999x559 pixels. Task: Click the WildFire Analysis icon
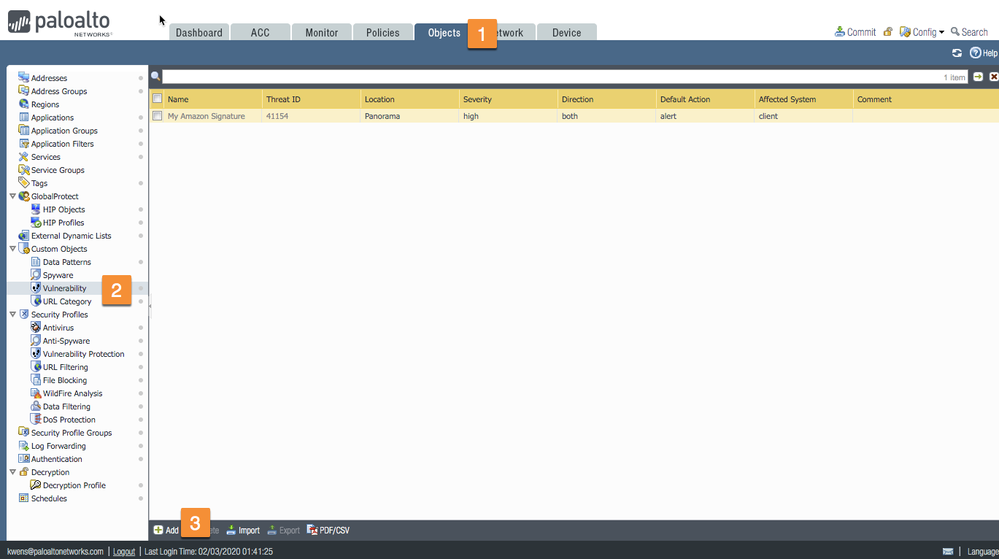coord(36,393)
